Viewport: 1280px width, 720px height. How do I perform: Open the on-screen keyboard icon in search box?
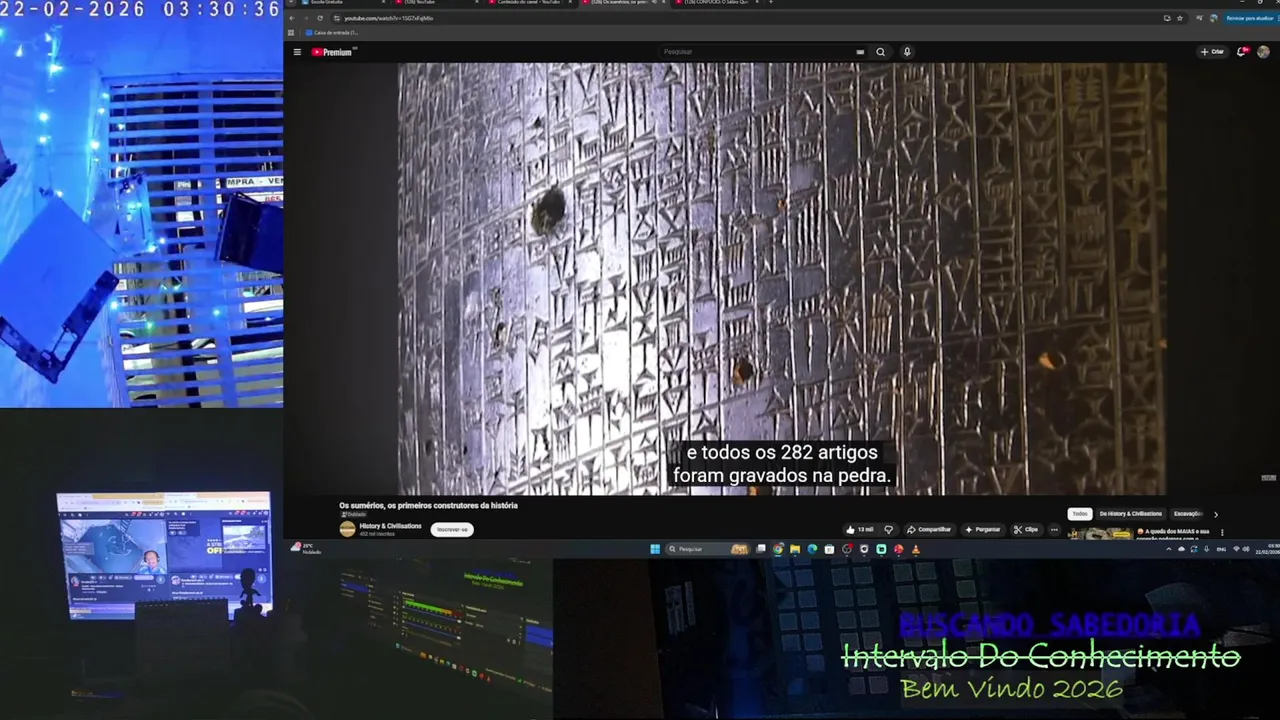click(x=860, y=52)
